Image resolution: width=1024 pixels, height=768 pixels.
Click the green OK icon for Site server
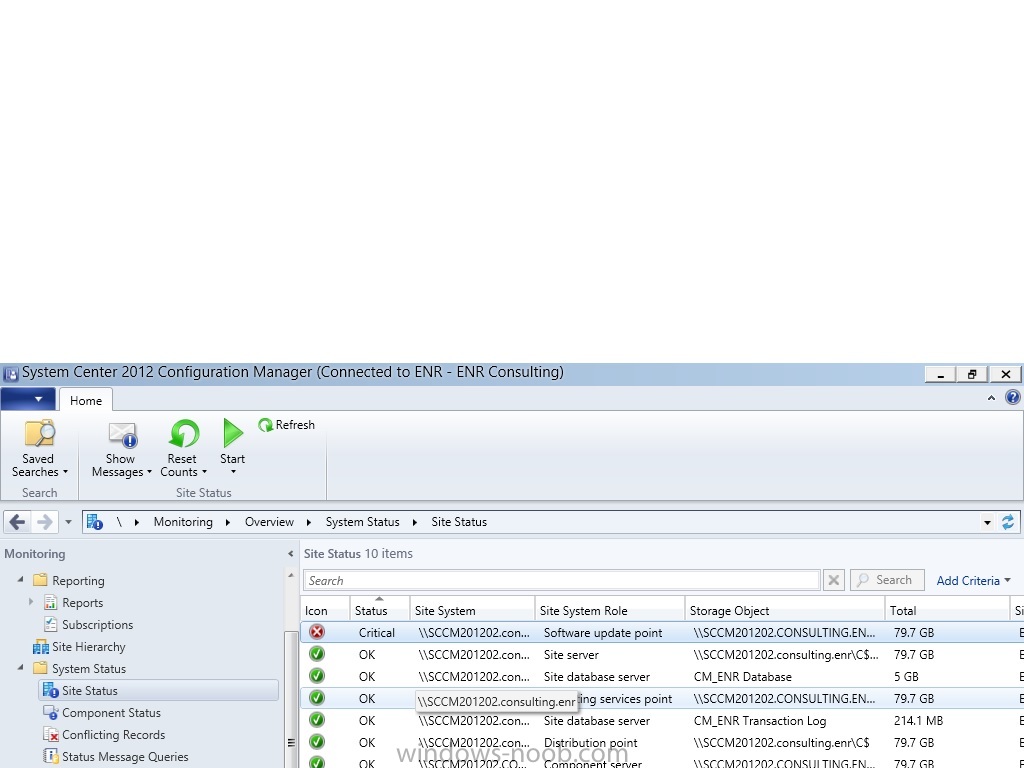pyautogui.click(x=317, y=654)
